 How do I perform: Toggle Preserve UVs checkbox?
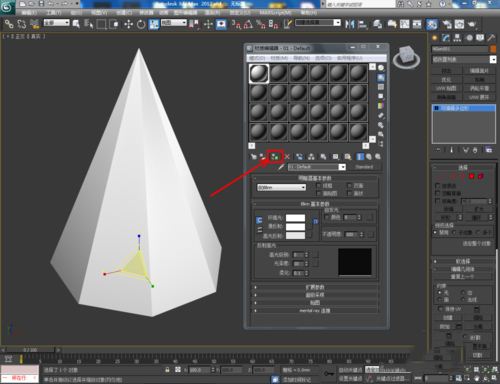[440, 309]
